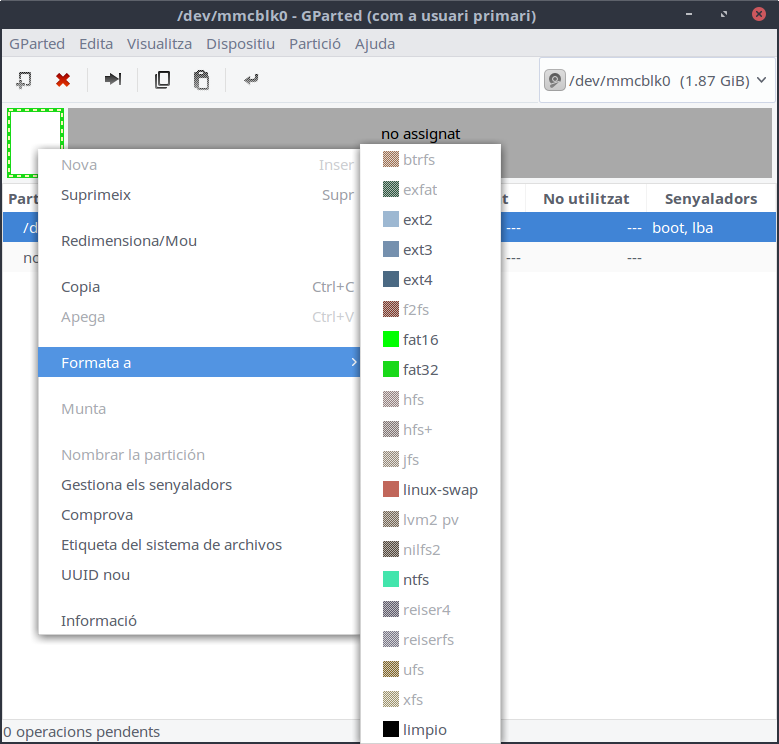Click the new partition toolbar icon
Viewport: 779px width, 744px height.
click(x=24, y=79)
